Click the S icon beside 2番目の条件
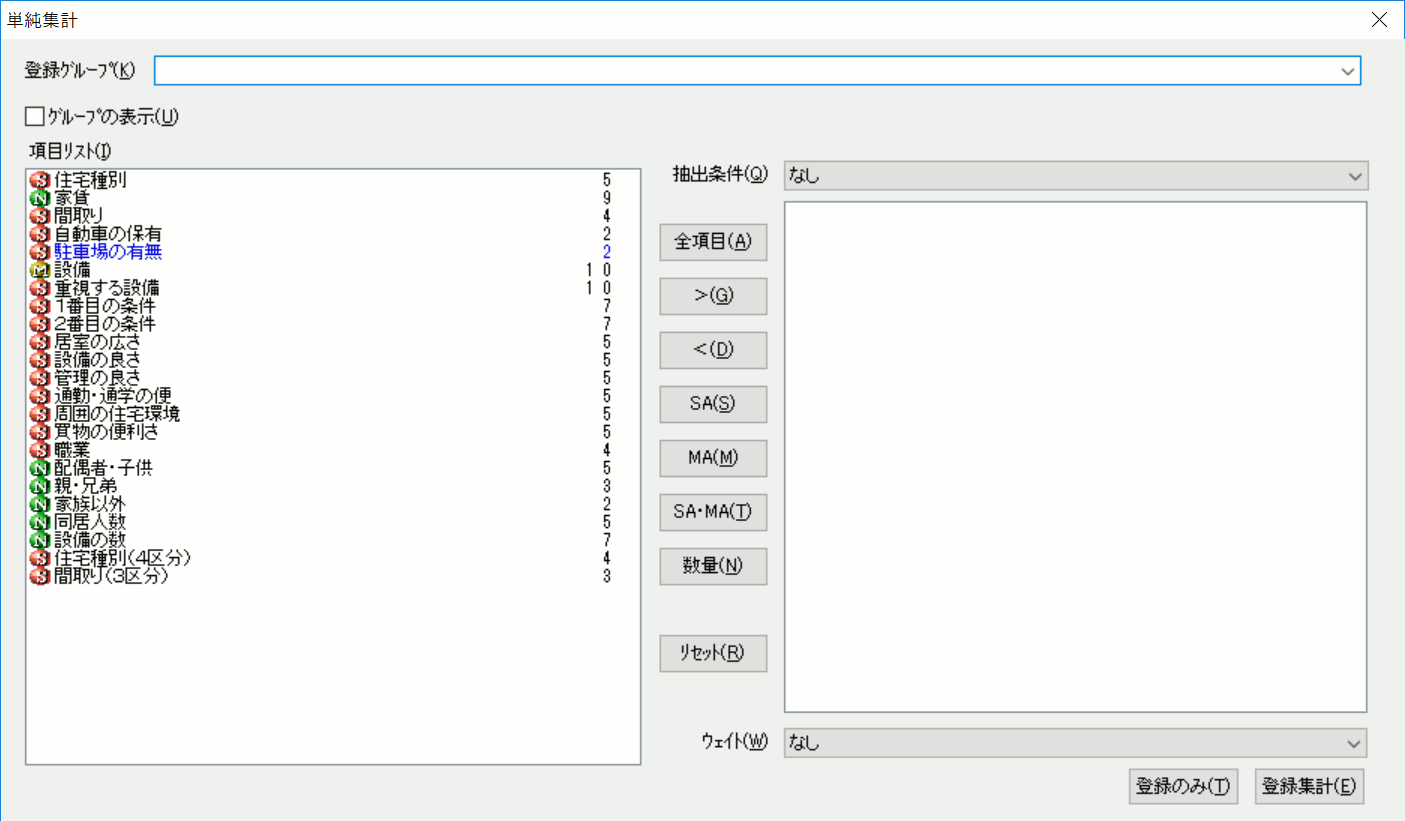 coord(40,324)
